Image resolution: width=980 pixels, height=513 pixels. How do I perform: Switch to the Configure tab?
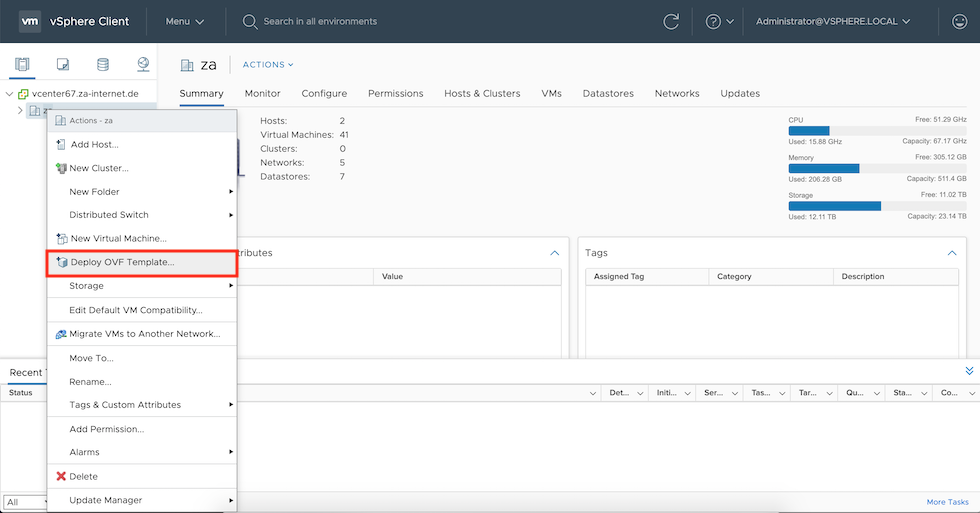(324, 94)
